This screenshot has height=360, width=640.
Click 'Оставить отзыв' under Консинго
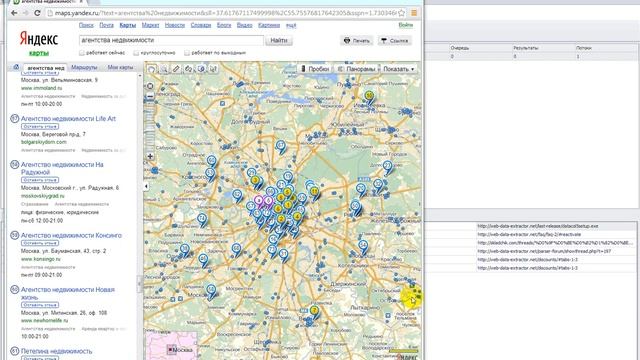click(x=40, y=243)
